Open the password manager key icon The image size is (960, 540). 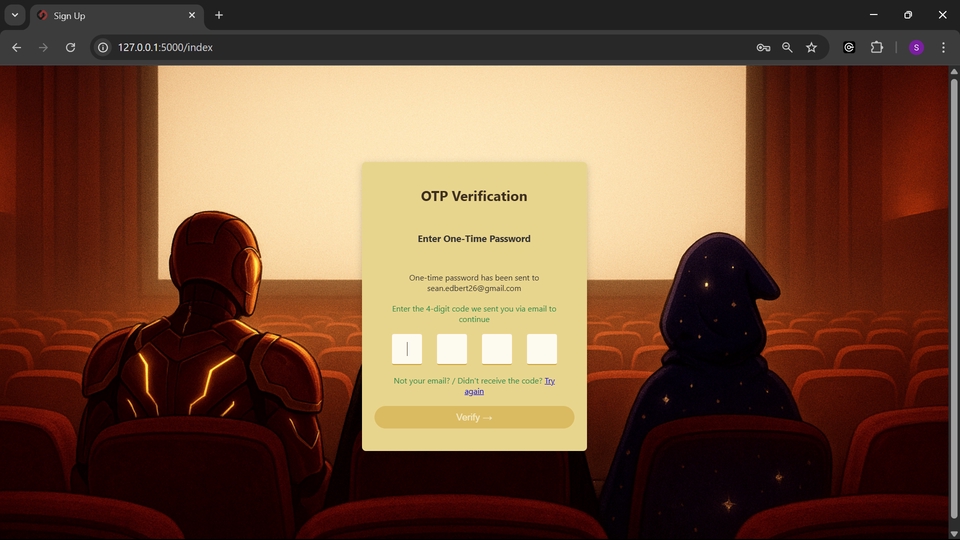coord(763,47)
